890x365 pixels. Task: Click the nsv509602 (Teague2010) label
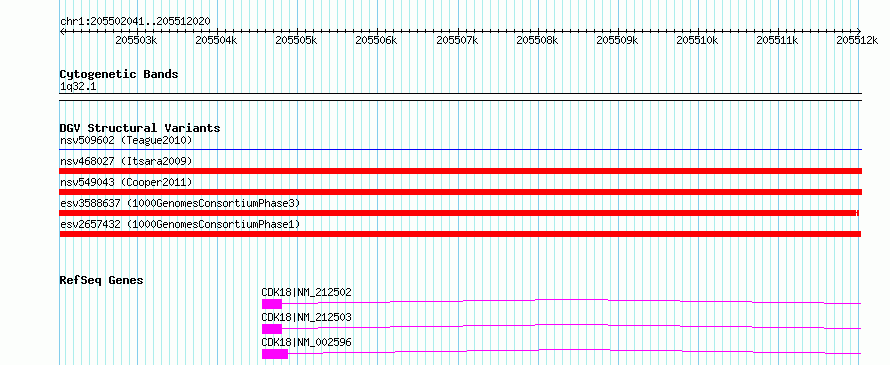126,140
